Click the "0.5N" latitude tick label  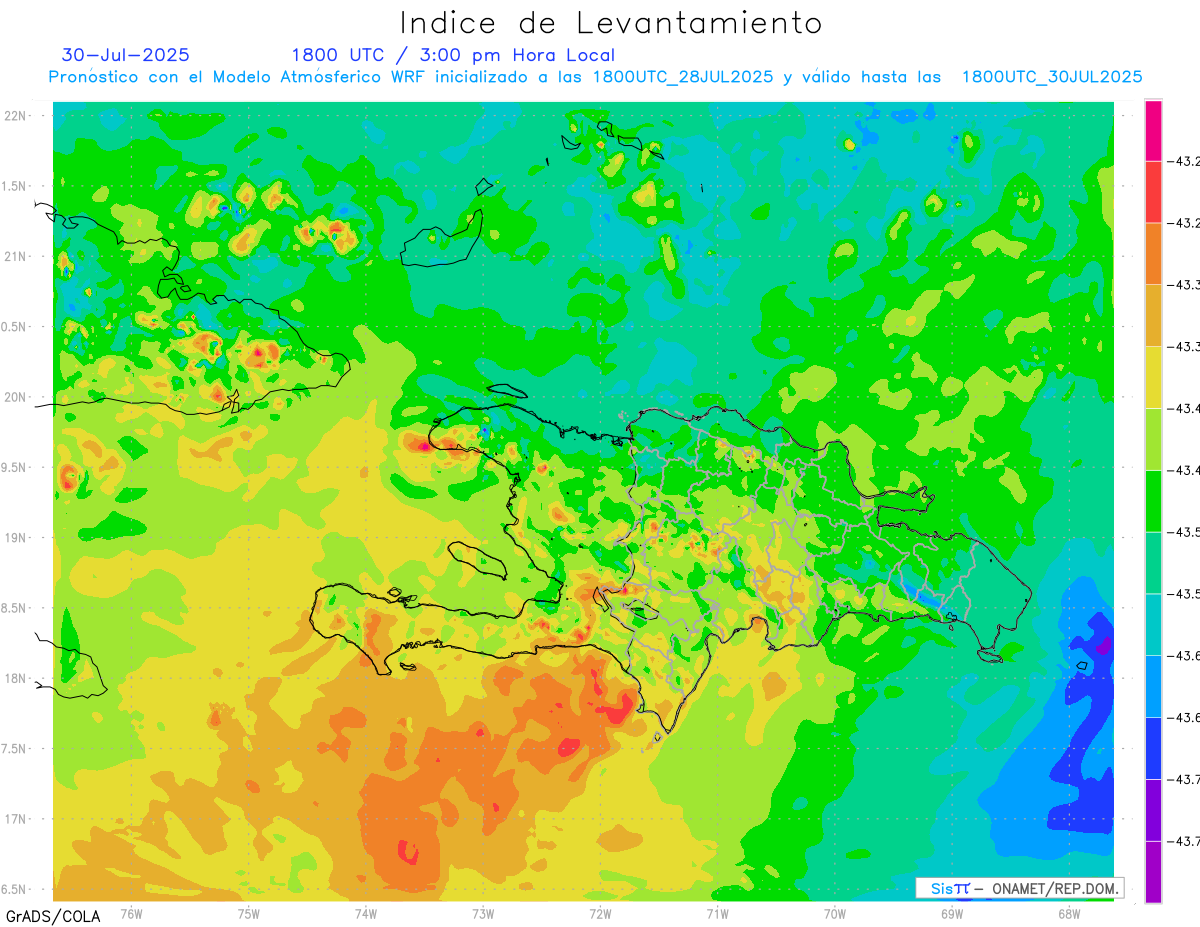point(15,327)
